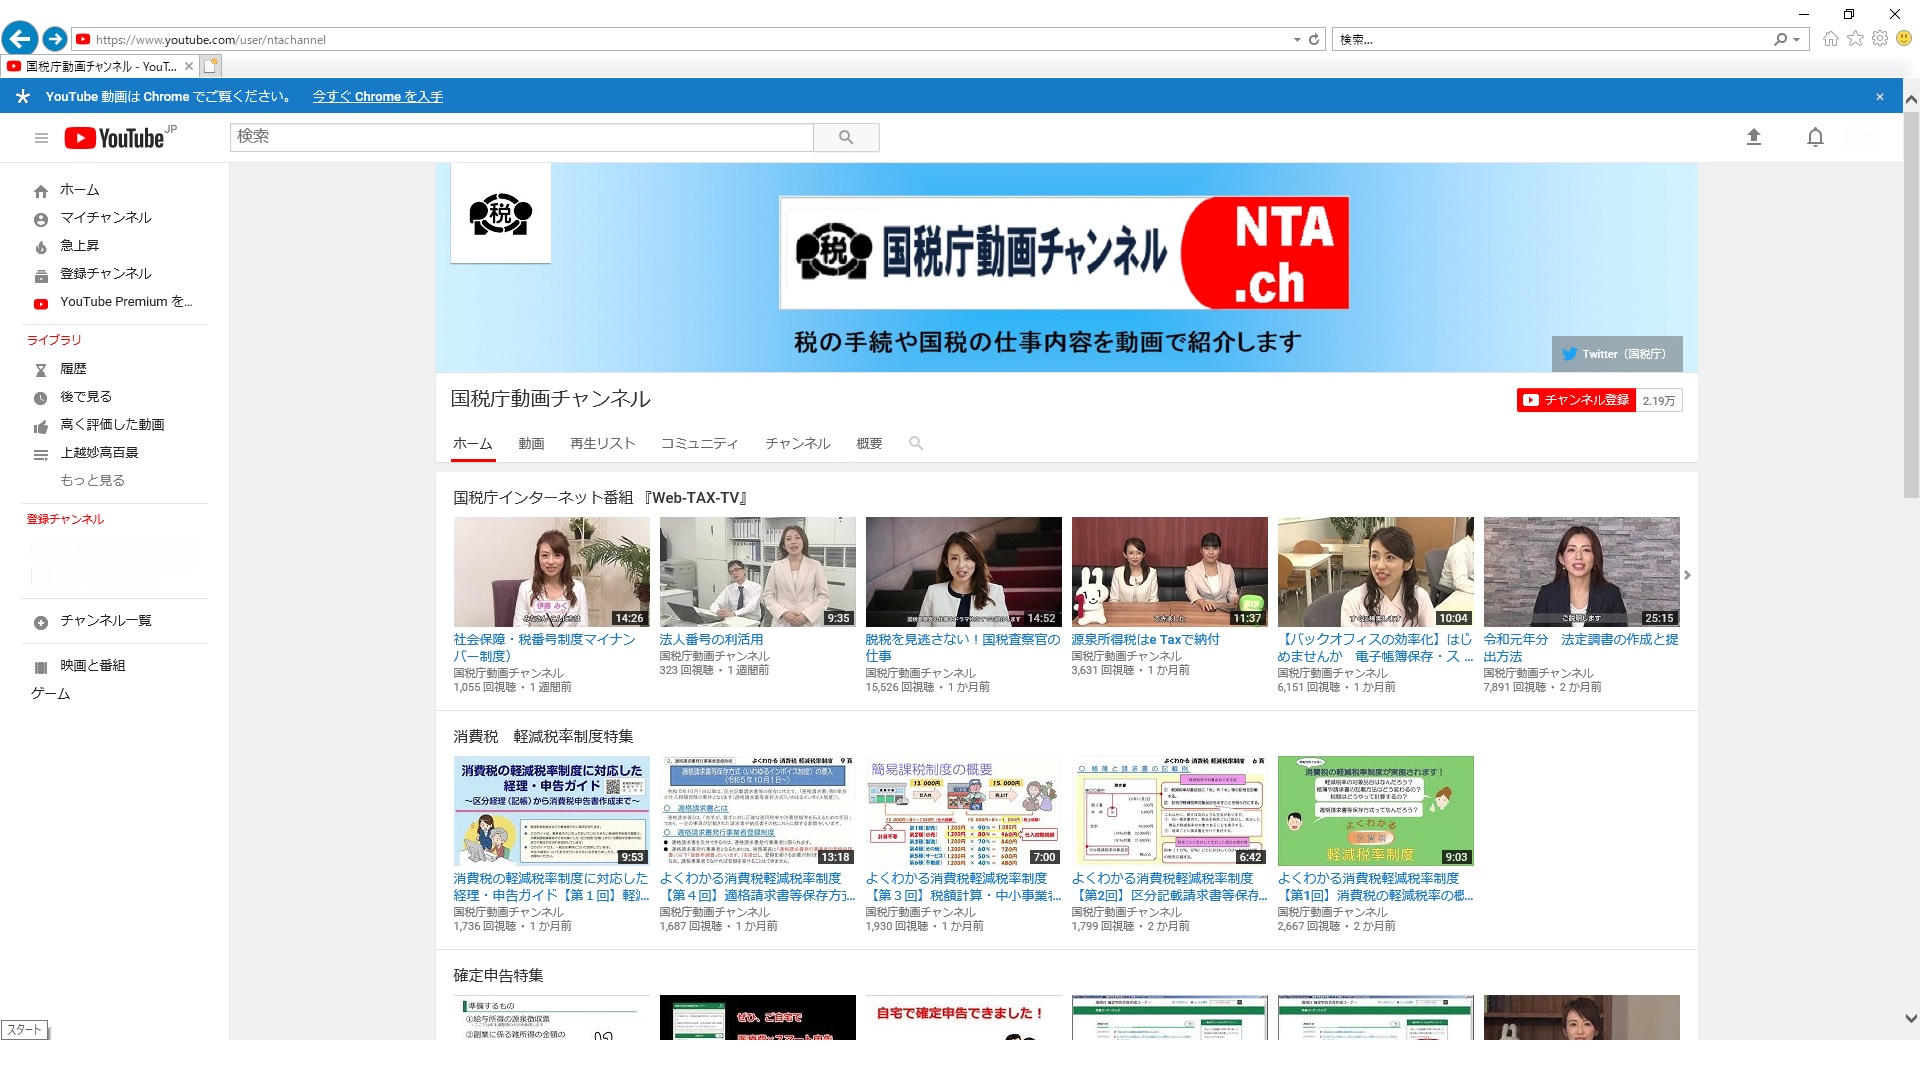Play the 9:03 軽減税率制度 green thumbnail

pos(1376,811)
